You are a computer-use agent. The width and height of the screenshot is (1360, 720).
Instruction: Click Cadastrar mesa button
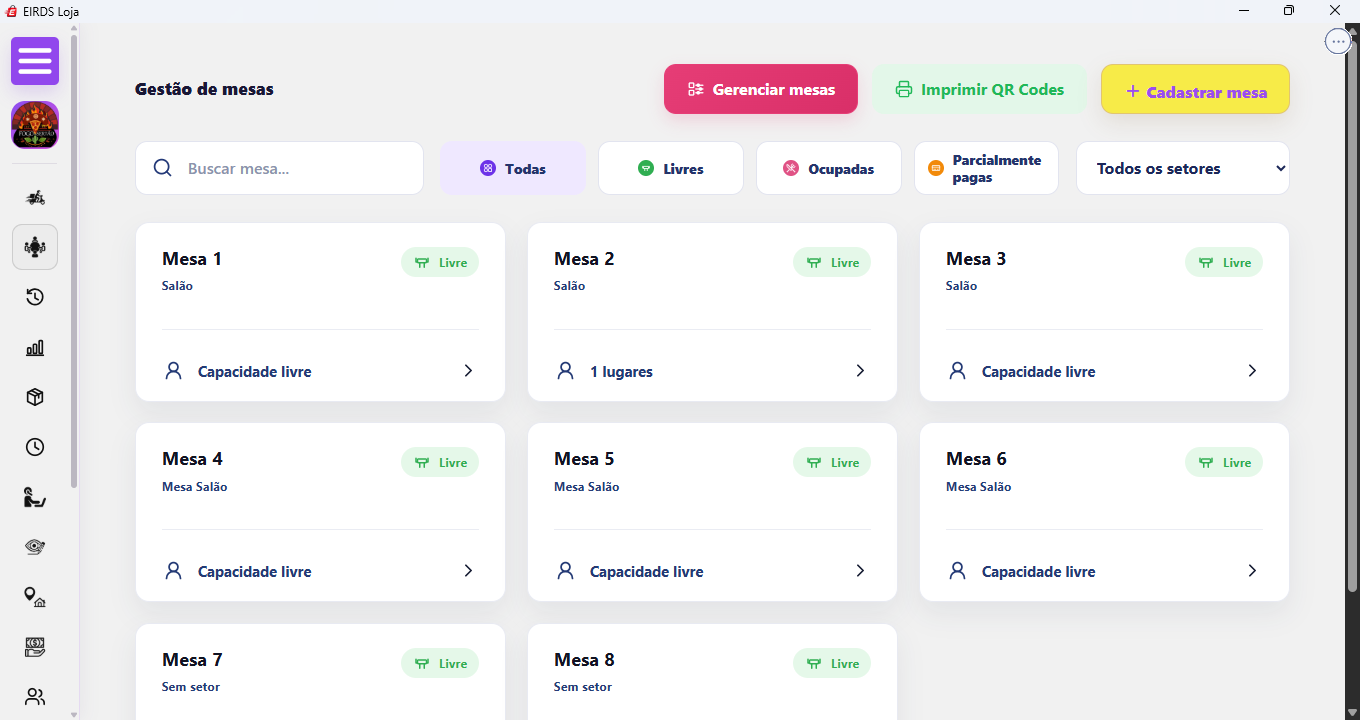(1195, 91)
